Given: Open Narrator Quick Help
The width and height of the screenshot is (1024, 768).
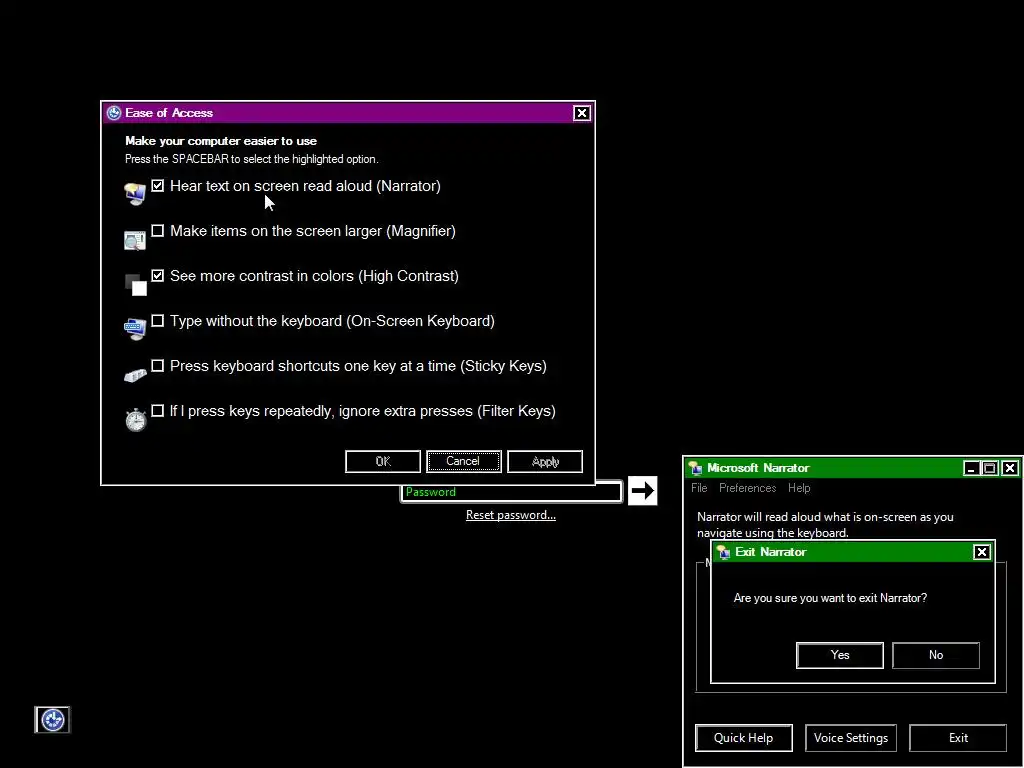Looking at the screenshot, I should pyautogui.click(x=744, y=738).
